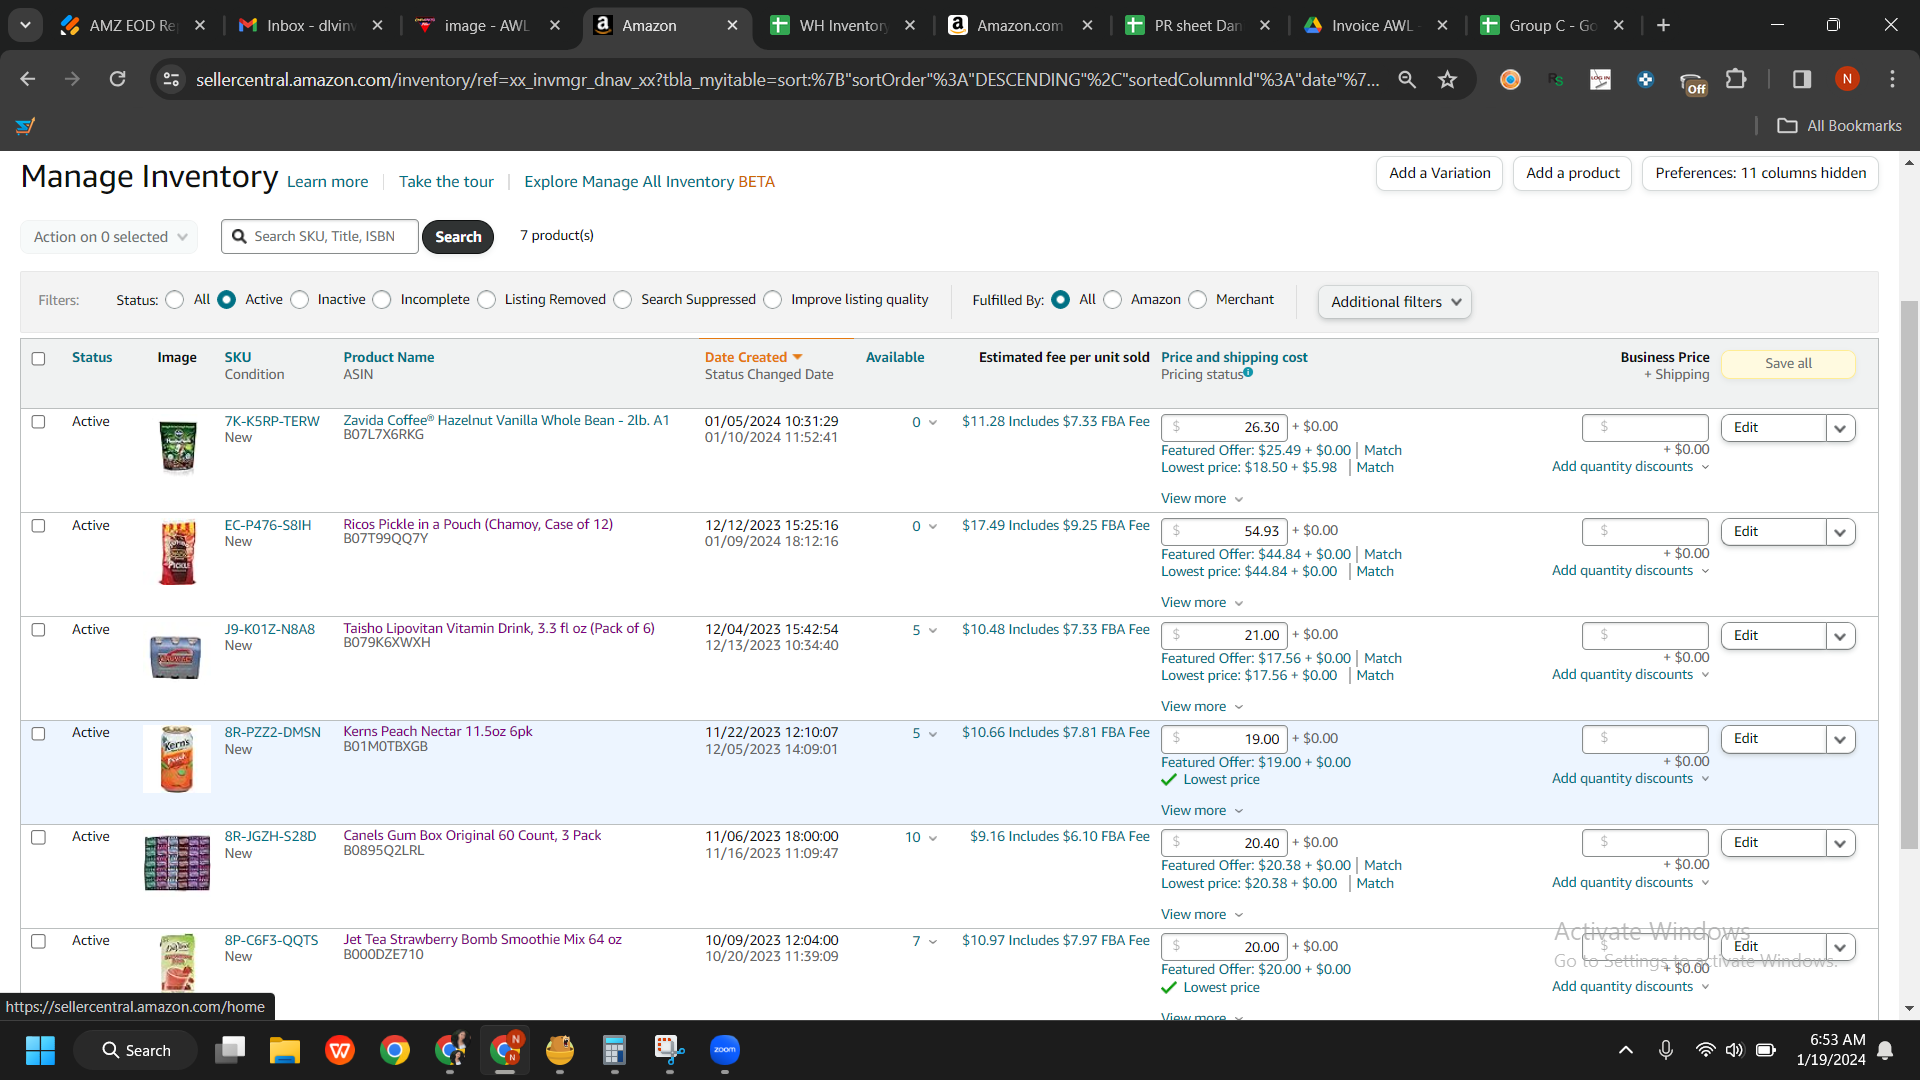This screenshot has height=1080, width=1920.
Task: Click the pricing status info icon
Action: pyautogui.click(x=1248, y=373)
